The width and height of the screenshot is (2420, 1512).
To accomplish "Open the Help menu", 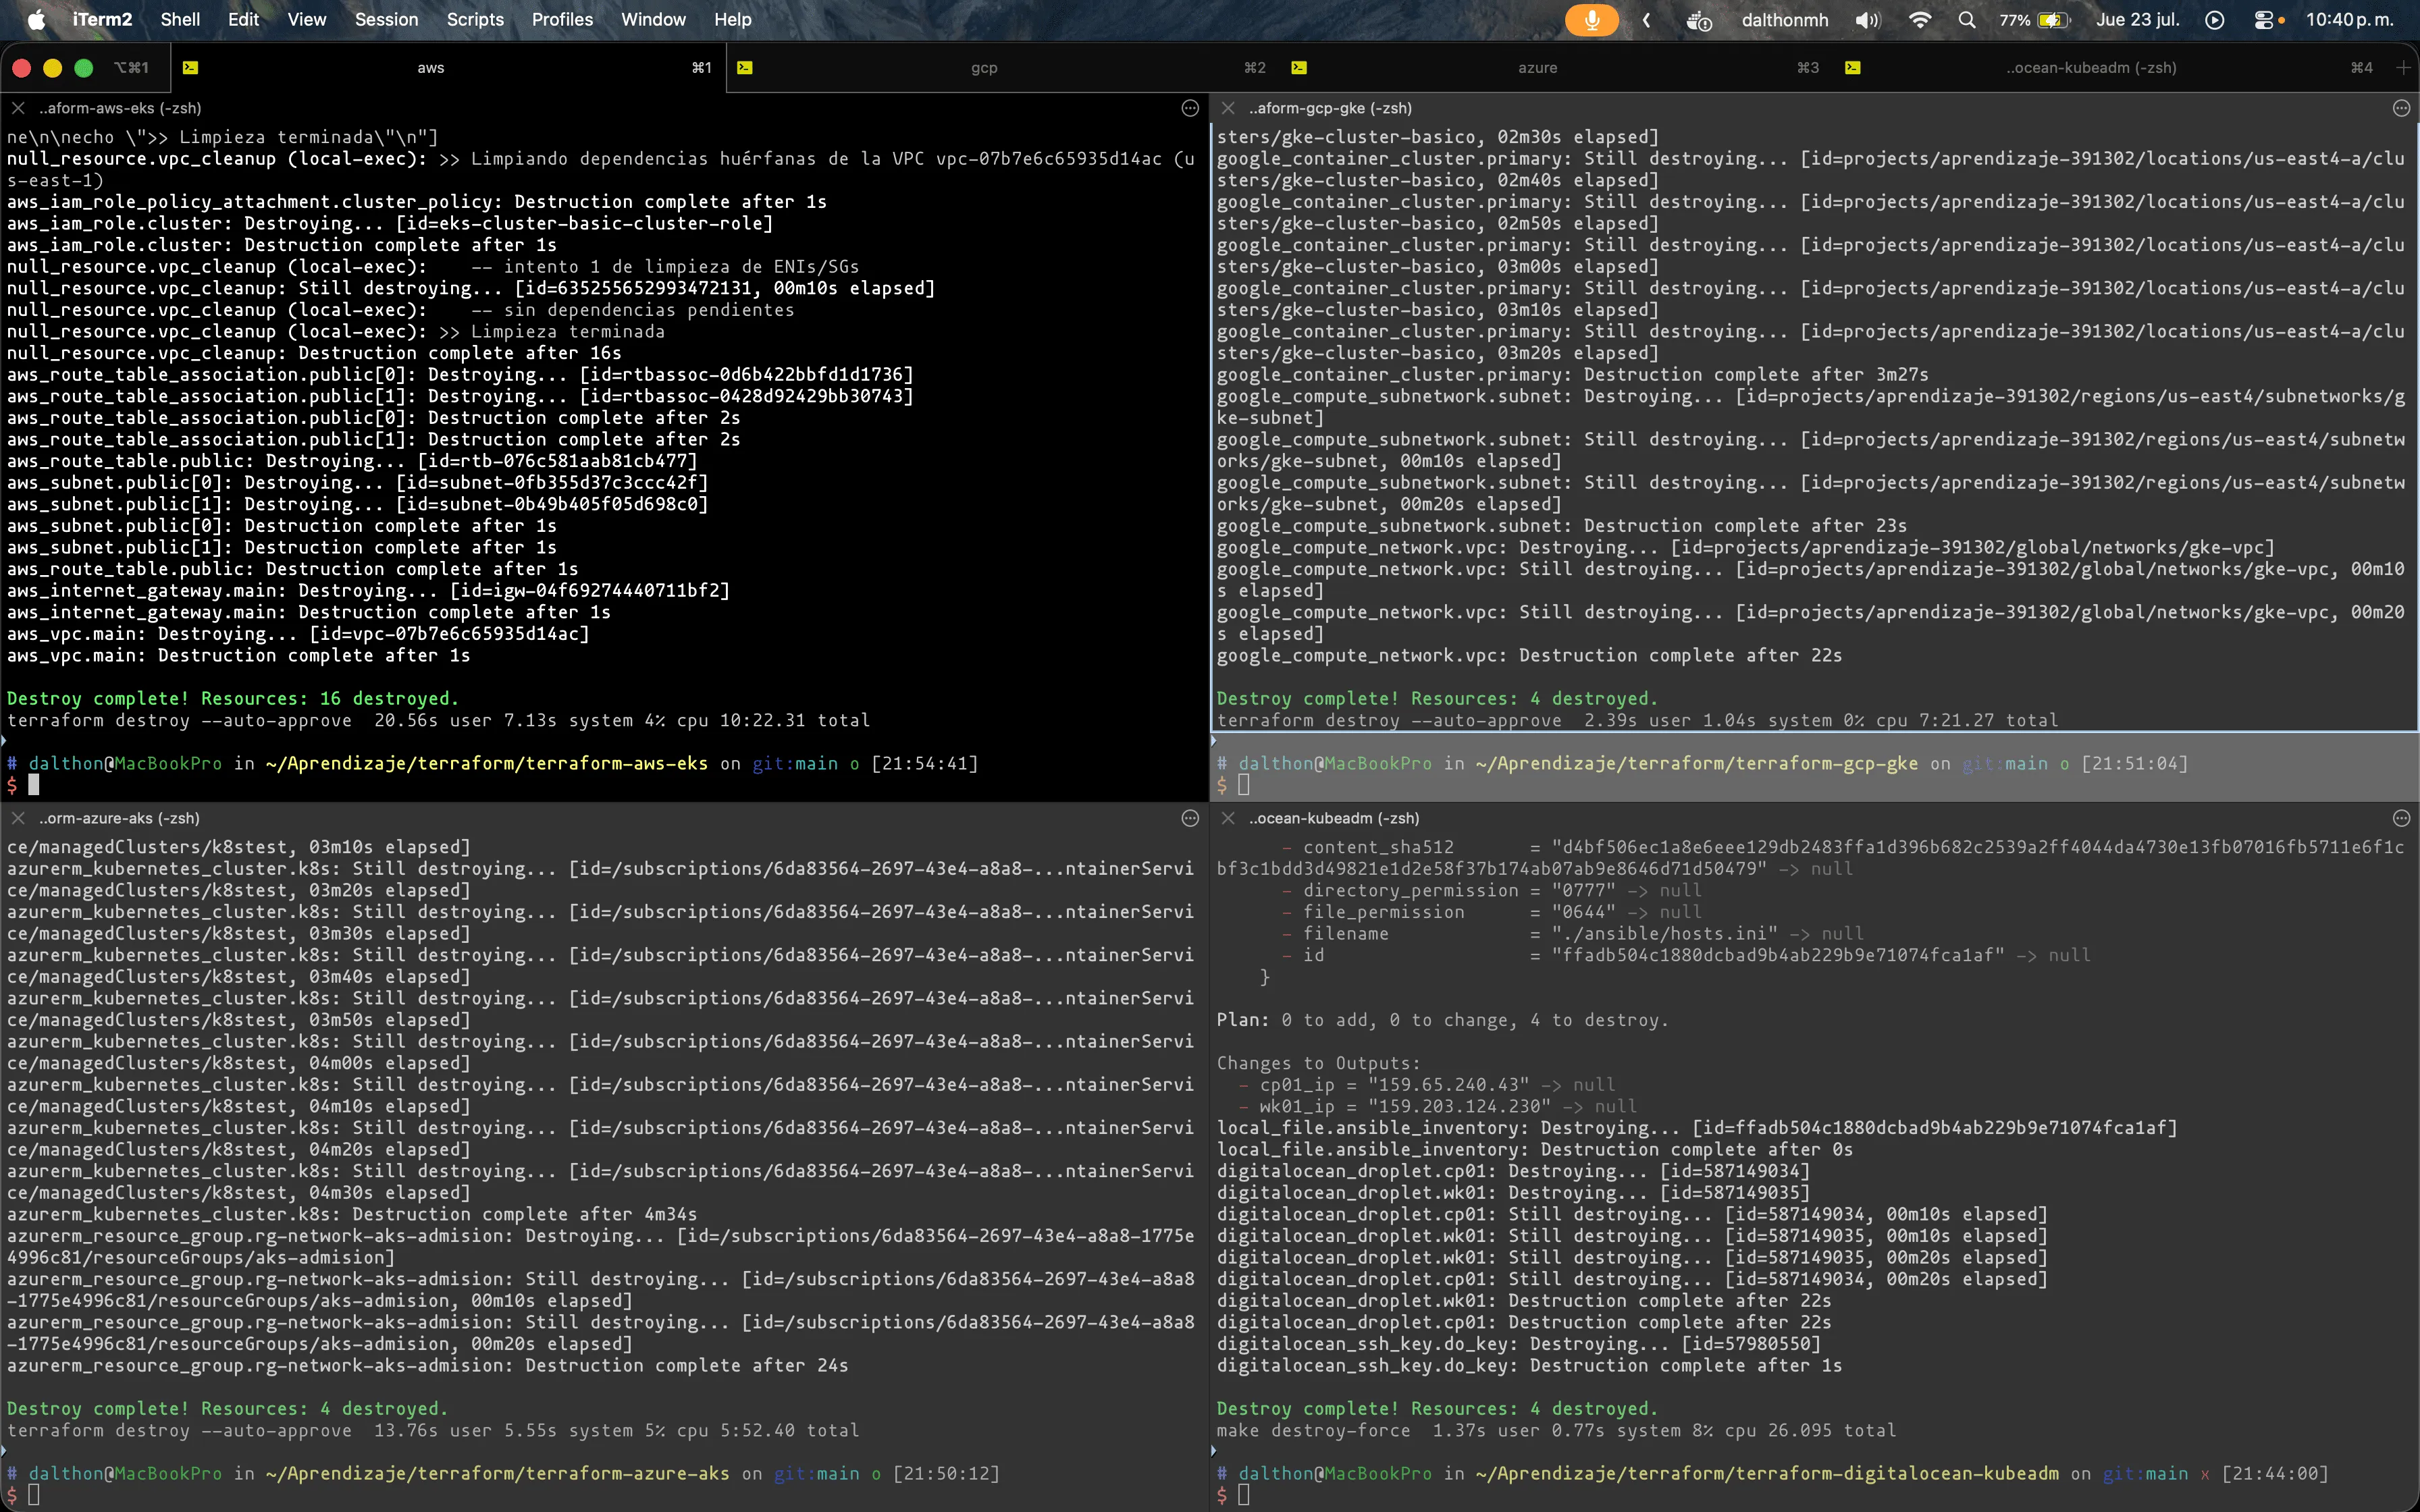I will (732, 20).
